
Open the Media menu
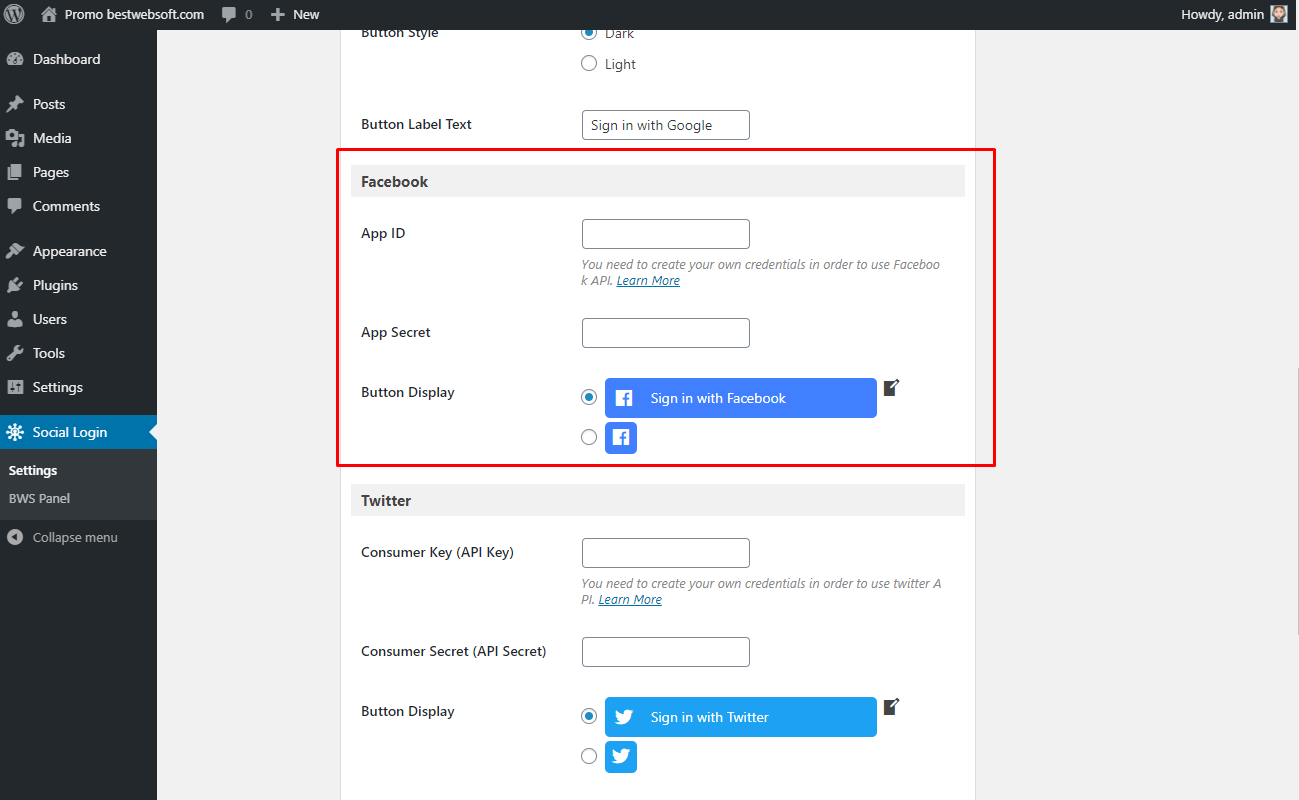[x=78, y=138]
